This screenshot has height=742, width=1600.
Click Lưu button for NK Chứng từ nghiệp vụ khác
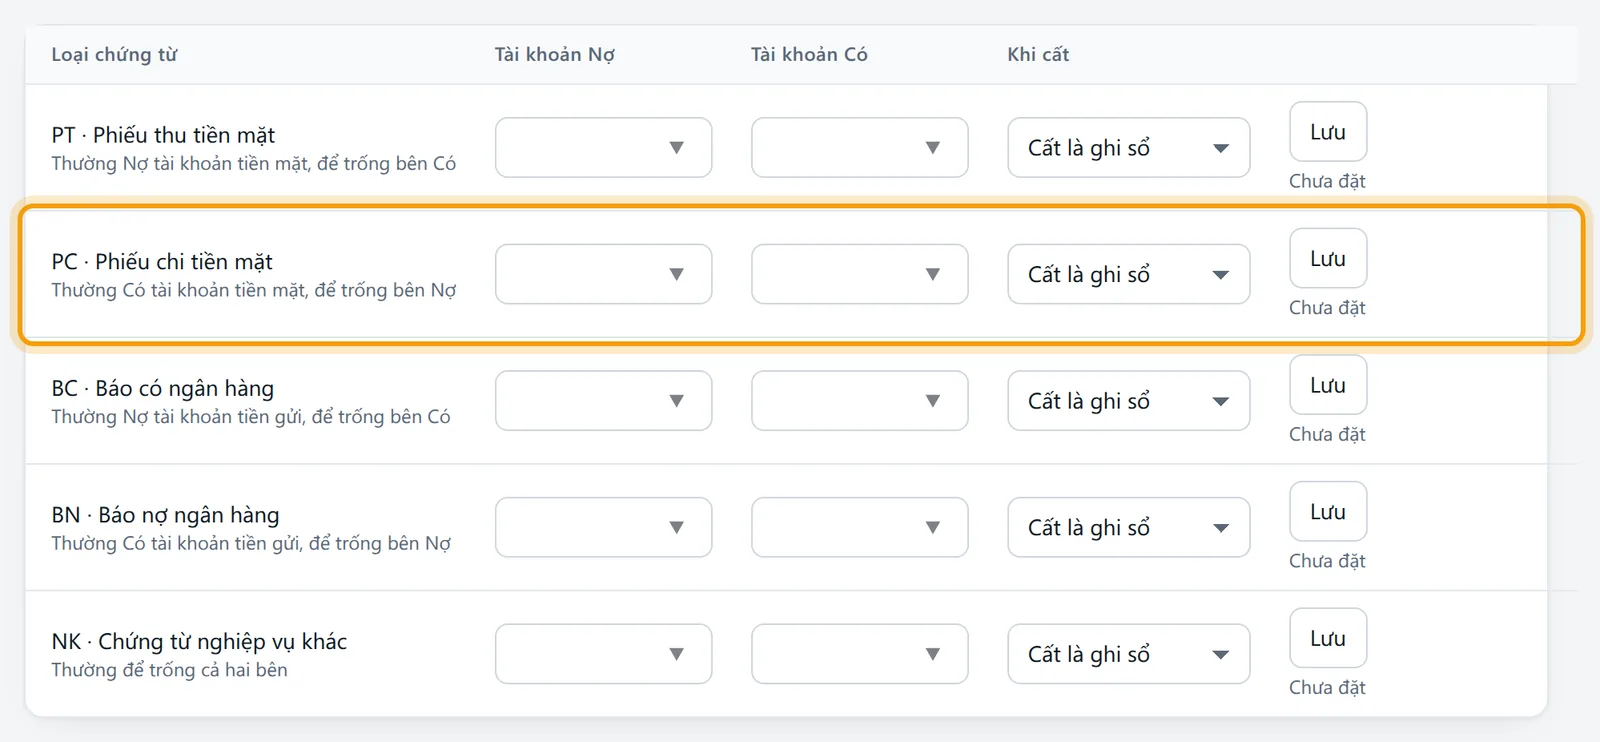tap(1327, 638)
